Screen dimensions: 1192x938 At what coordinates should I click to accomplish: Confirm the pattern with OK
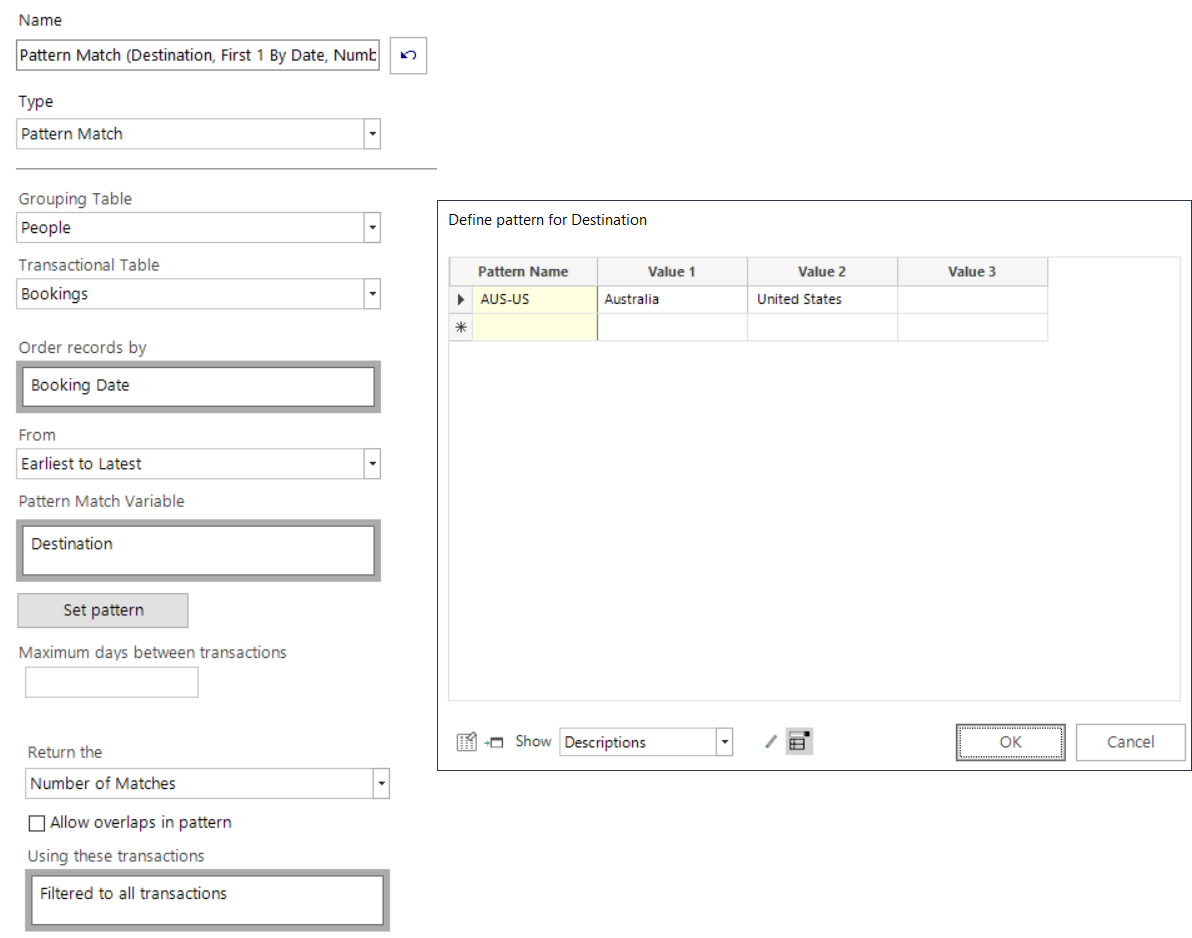(x=1010, y=742)
